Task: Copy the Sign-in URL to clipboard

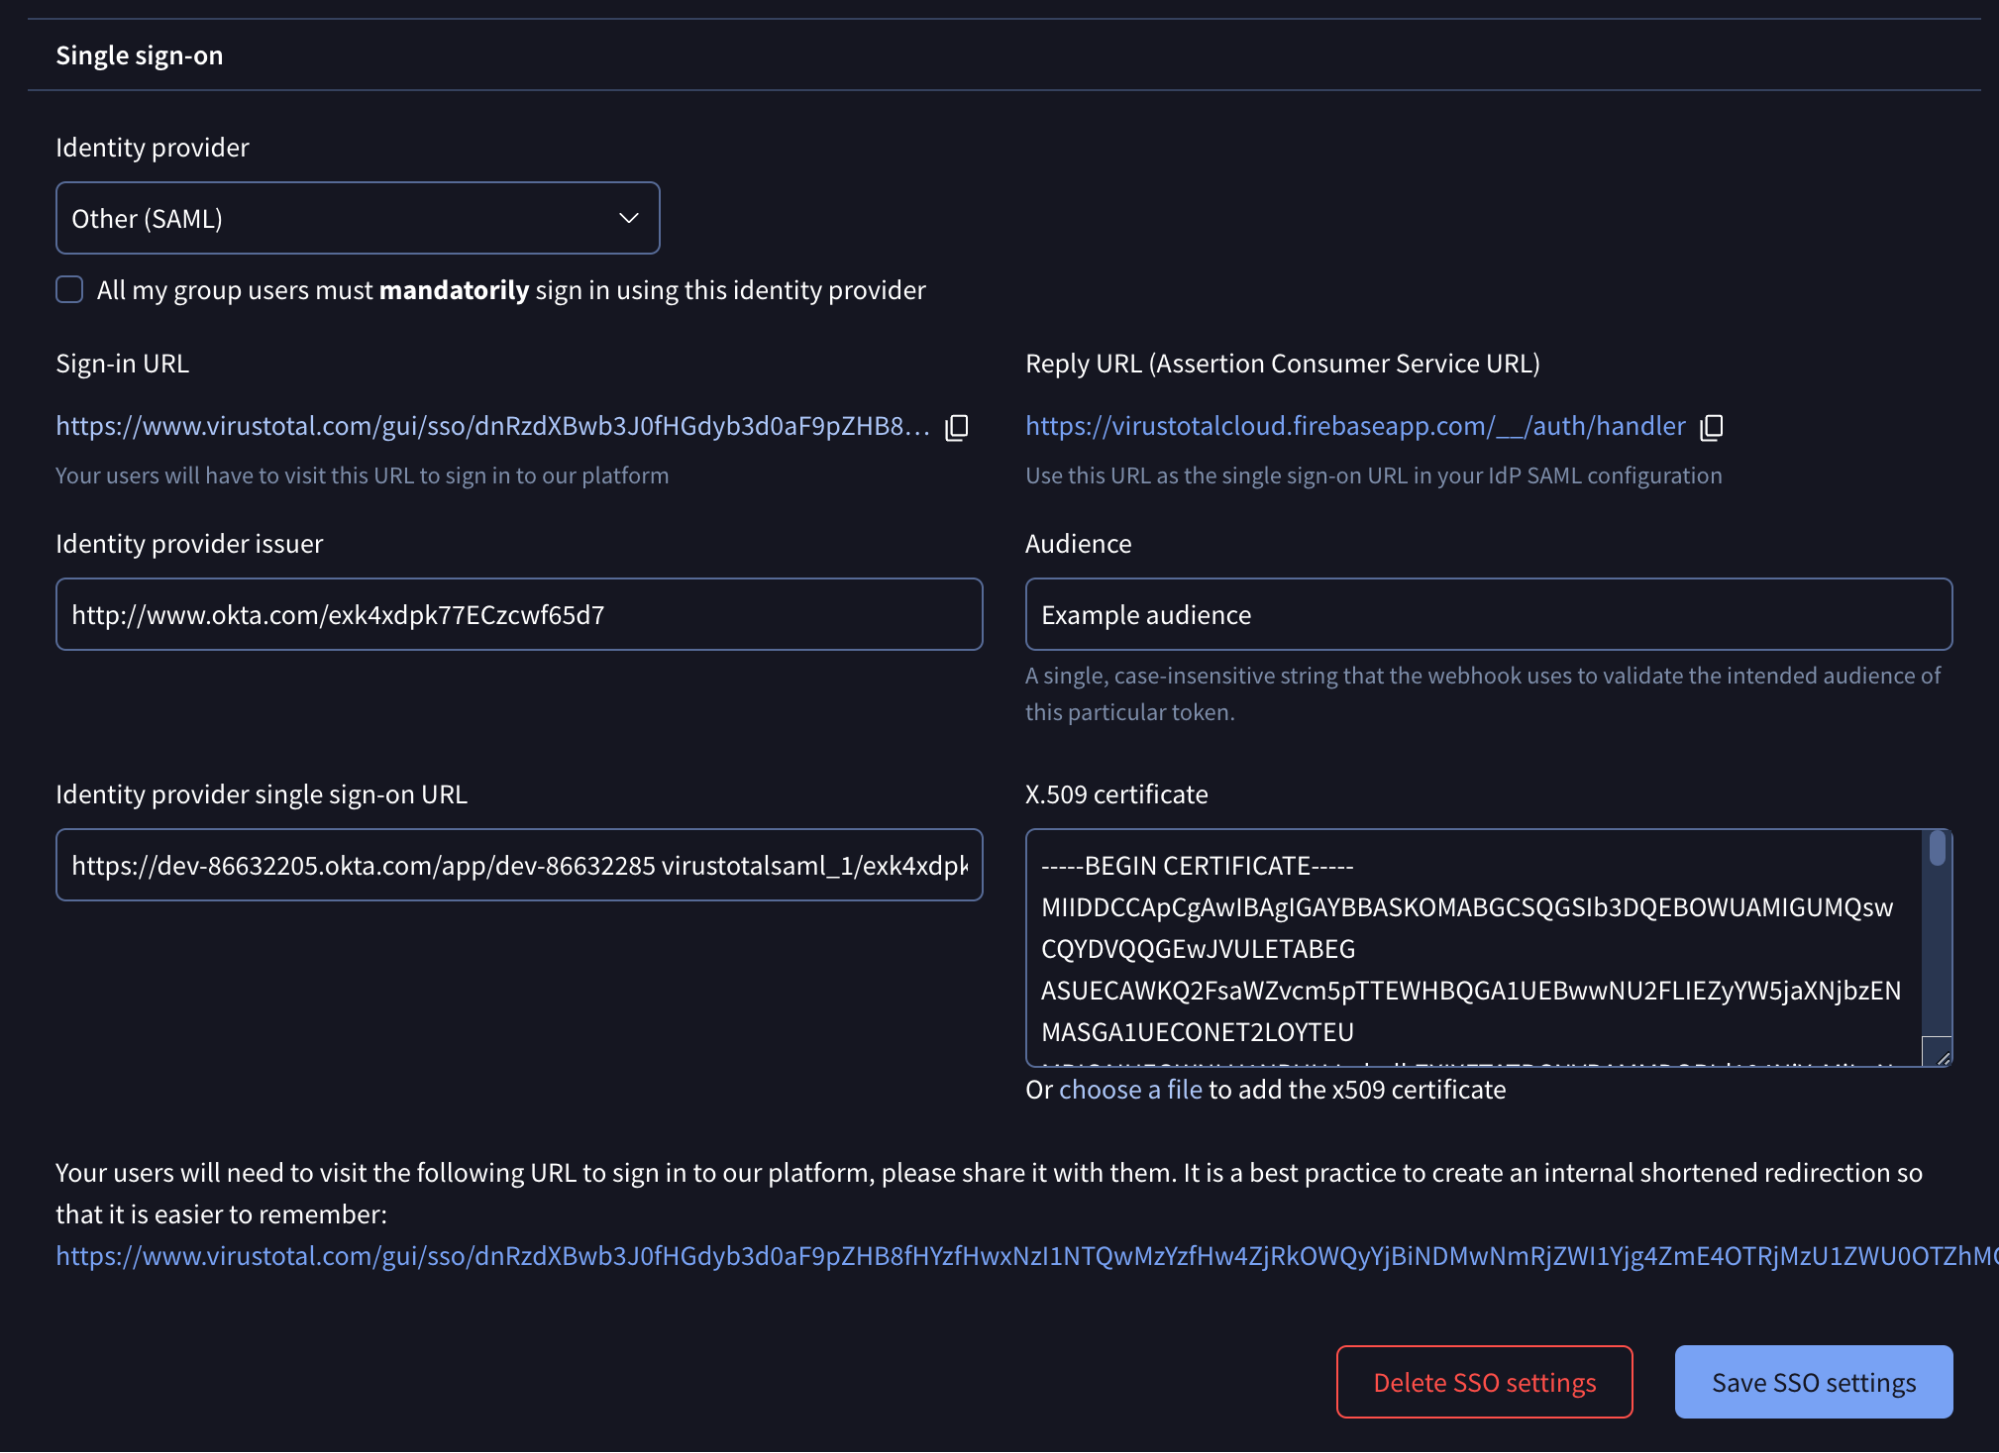Action: click(957, 427)
